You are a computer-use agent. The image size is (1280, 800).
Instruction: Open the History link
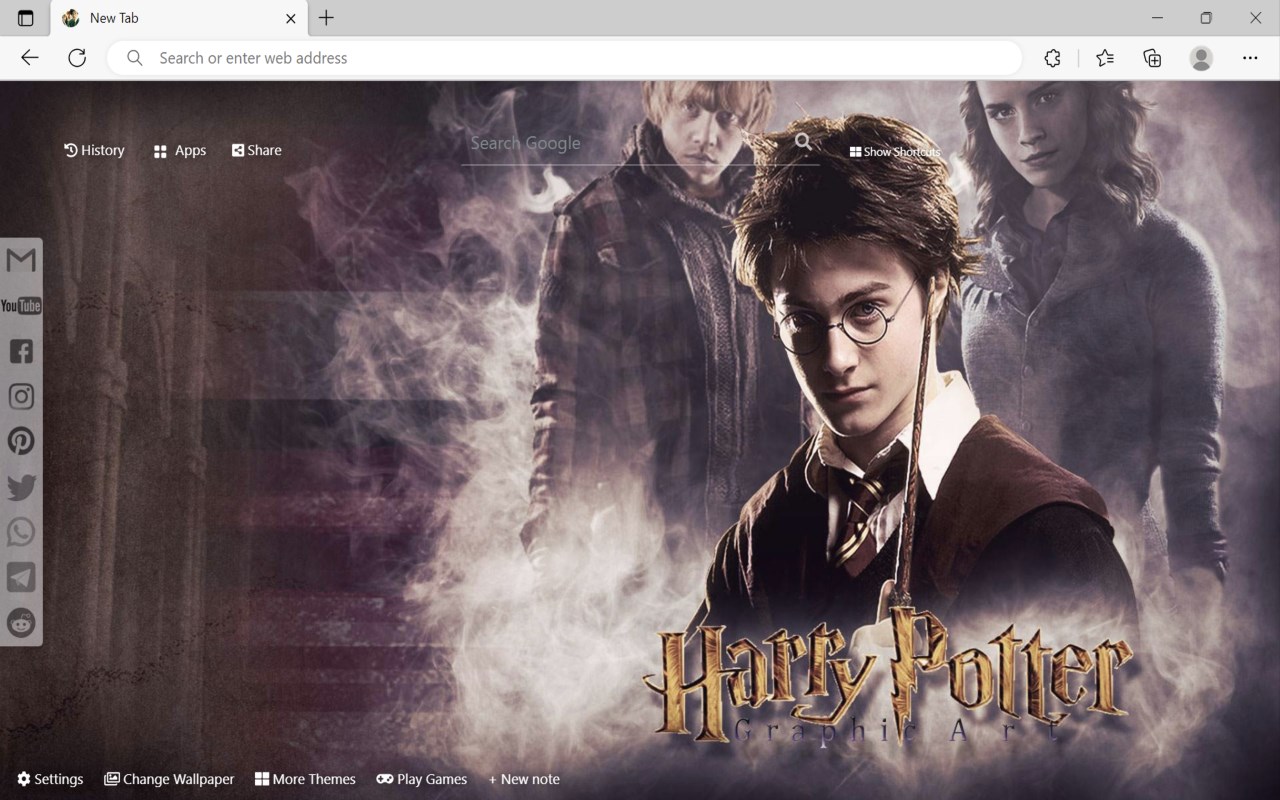(x=94, y=150)
